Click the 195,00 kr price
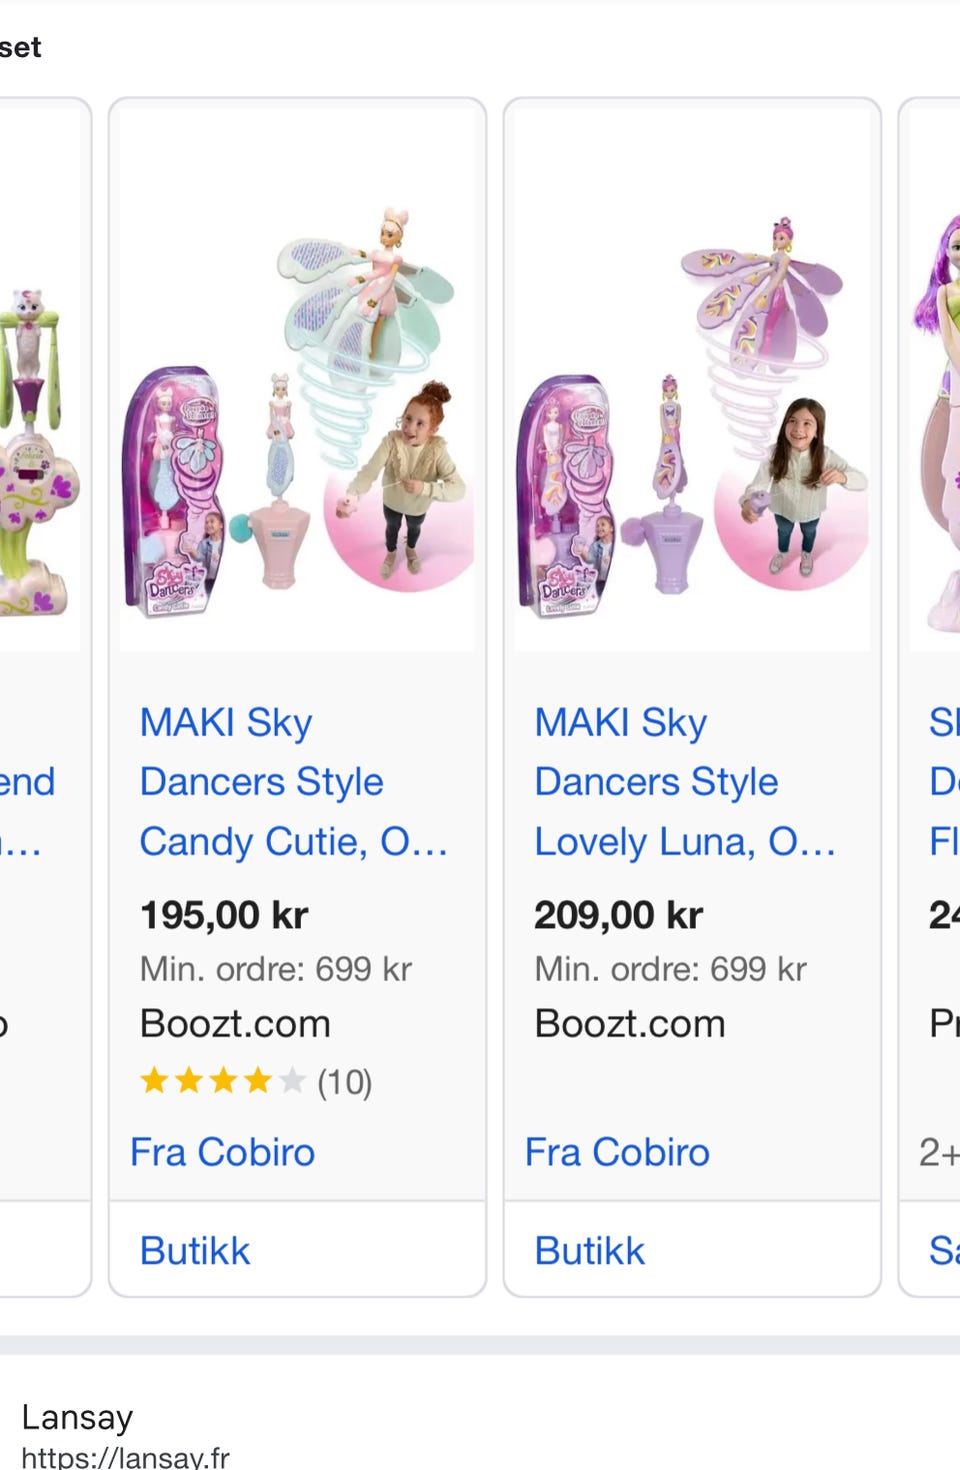This screenshot has width=960, height=1470. tap(224, 915)
